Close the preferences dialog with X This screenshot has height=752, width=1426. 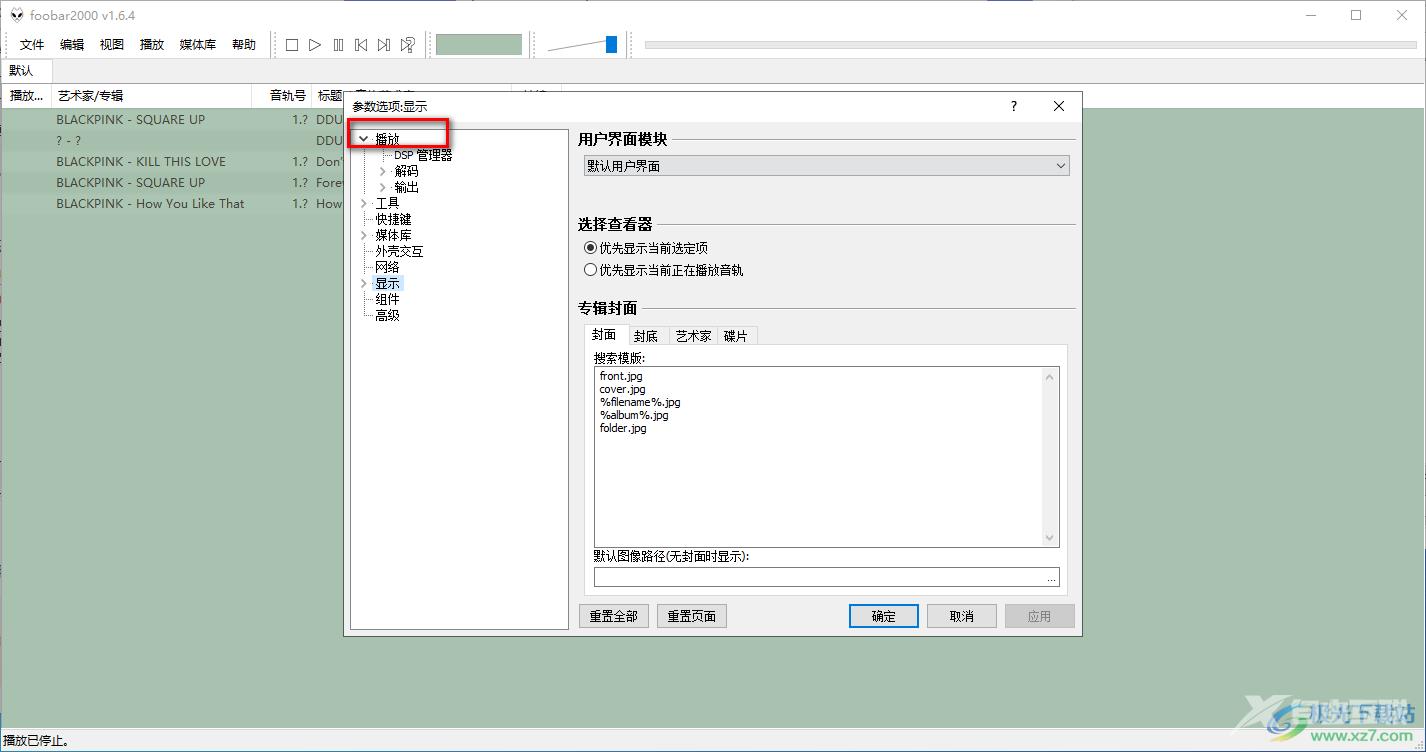(x=1059, y=106)
